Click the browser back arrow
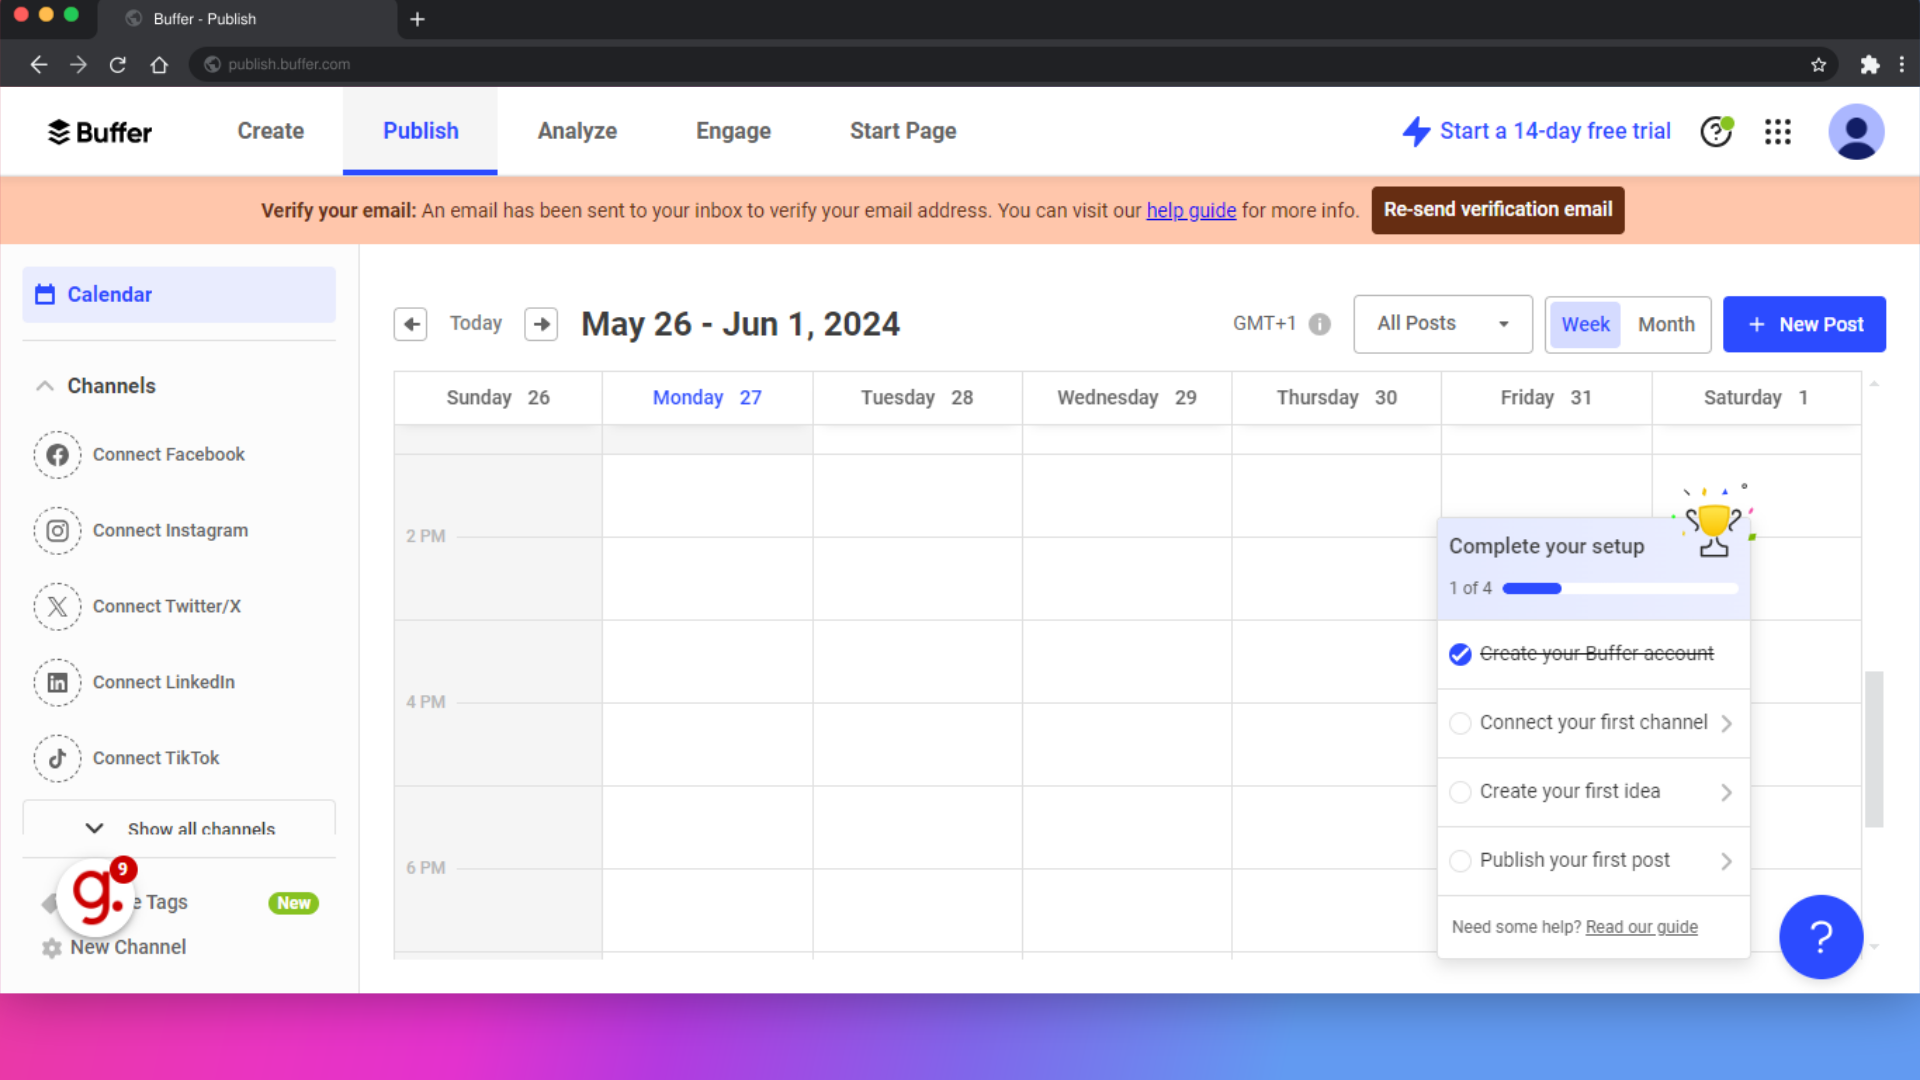Image resolution: width=1920 pixels, height=1080 pixels. point(39,65)
